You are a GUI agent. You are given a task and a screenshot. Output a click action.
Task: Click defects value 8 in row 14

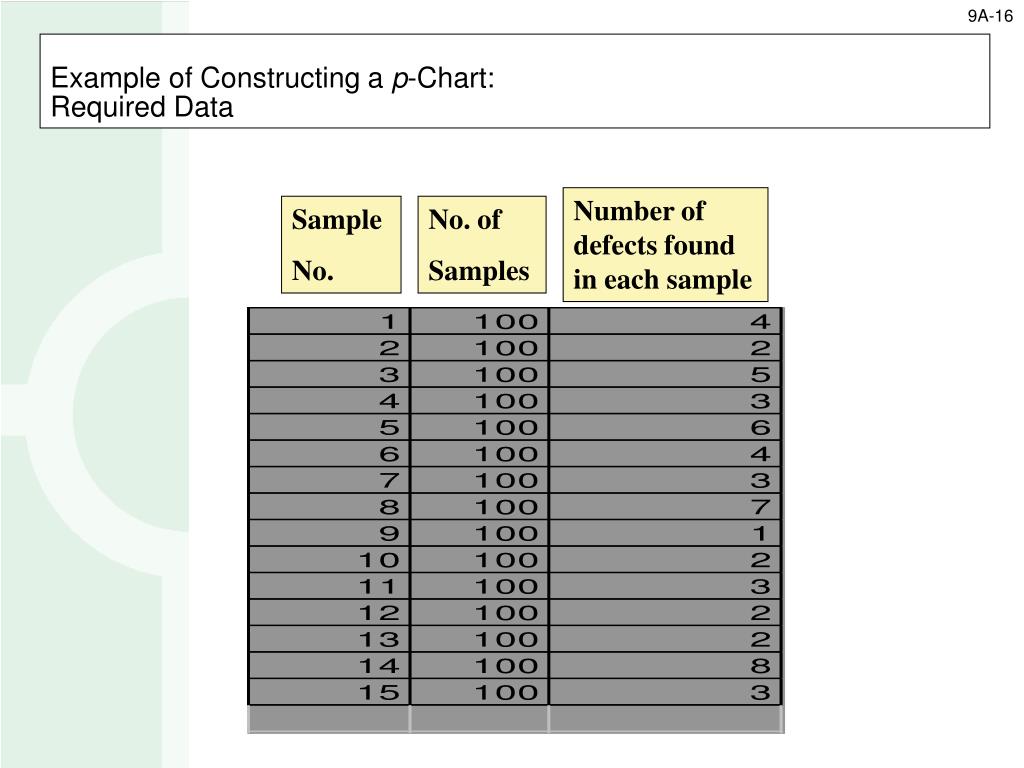pyautogui.click(x=665, y=665)
